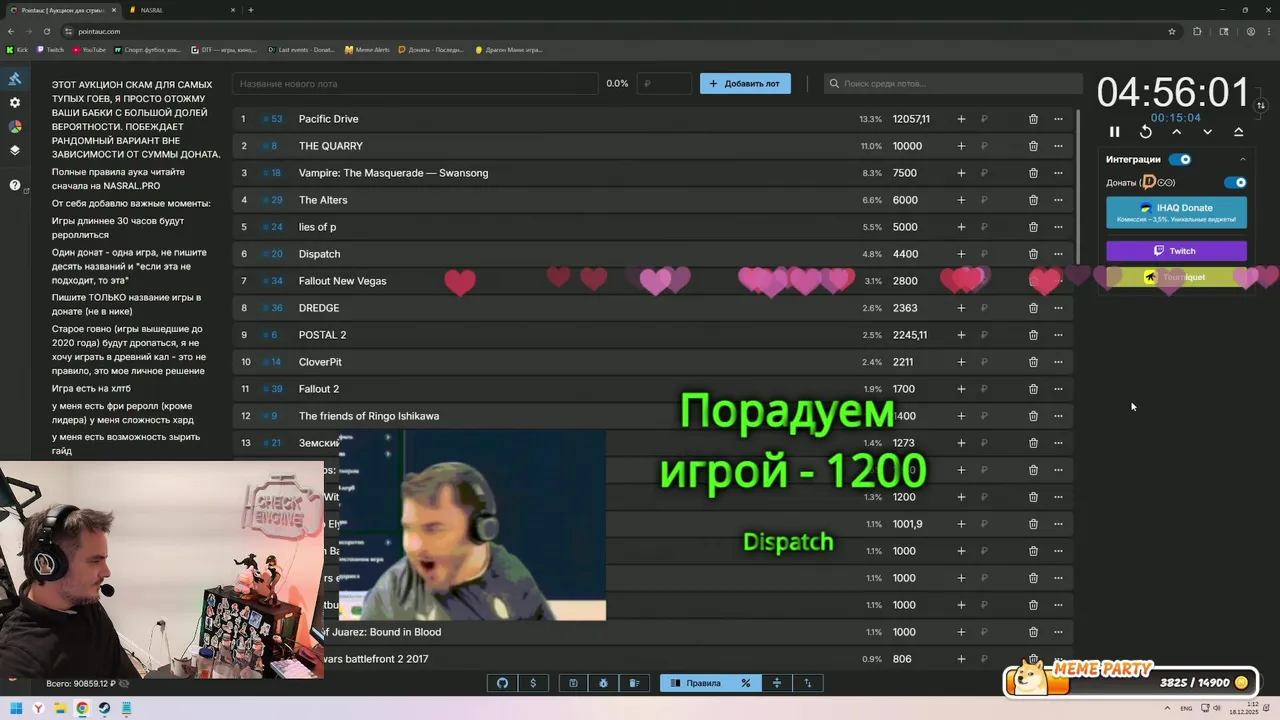The width and height of the screenshot is (1280, 720).
Task: Open the statistics pie chart icon
Action: [x=15, y=127]
